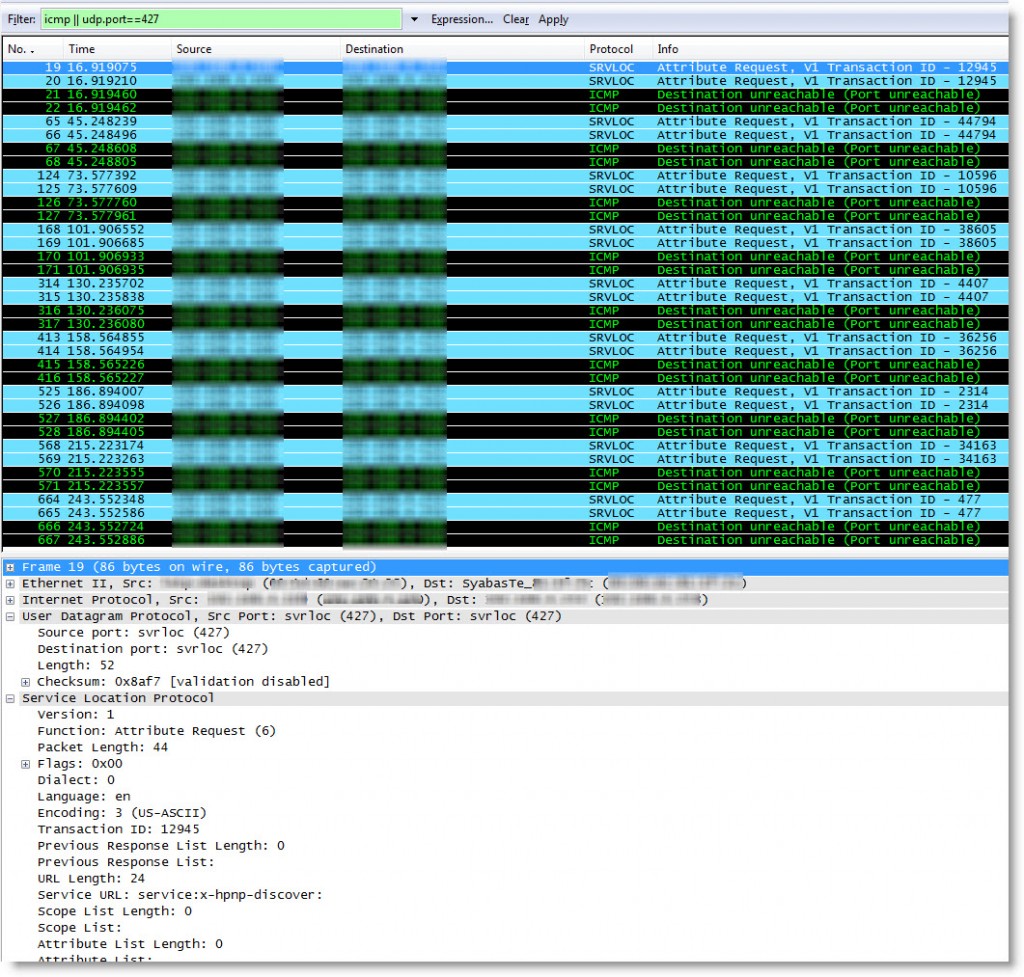Select ICMP packet number 528
This screenshot has height=977, width=1024.
click(505, 432)
